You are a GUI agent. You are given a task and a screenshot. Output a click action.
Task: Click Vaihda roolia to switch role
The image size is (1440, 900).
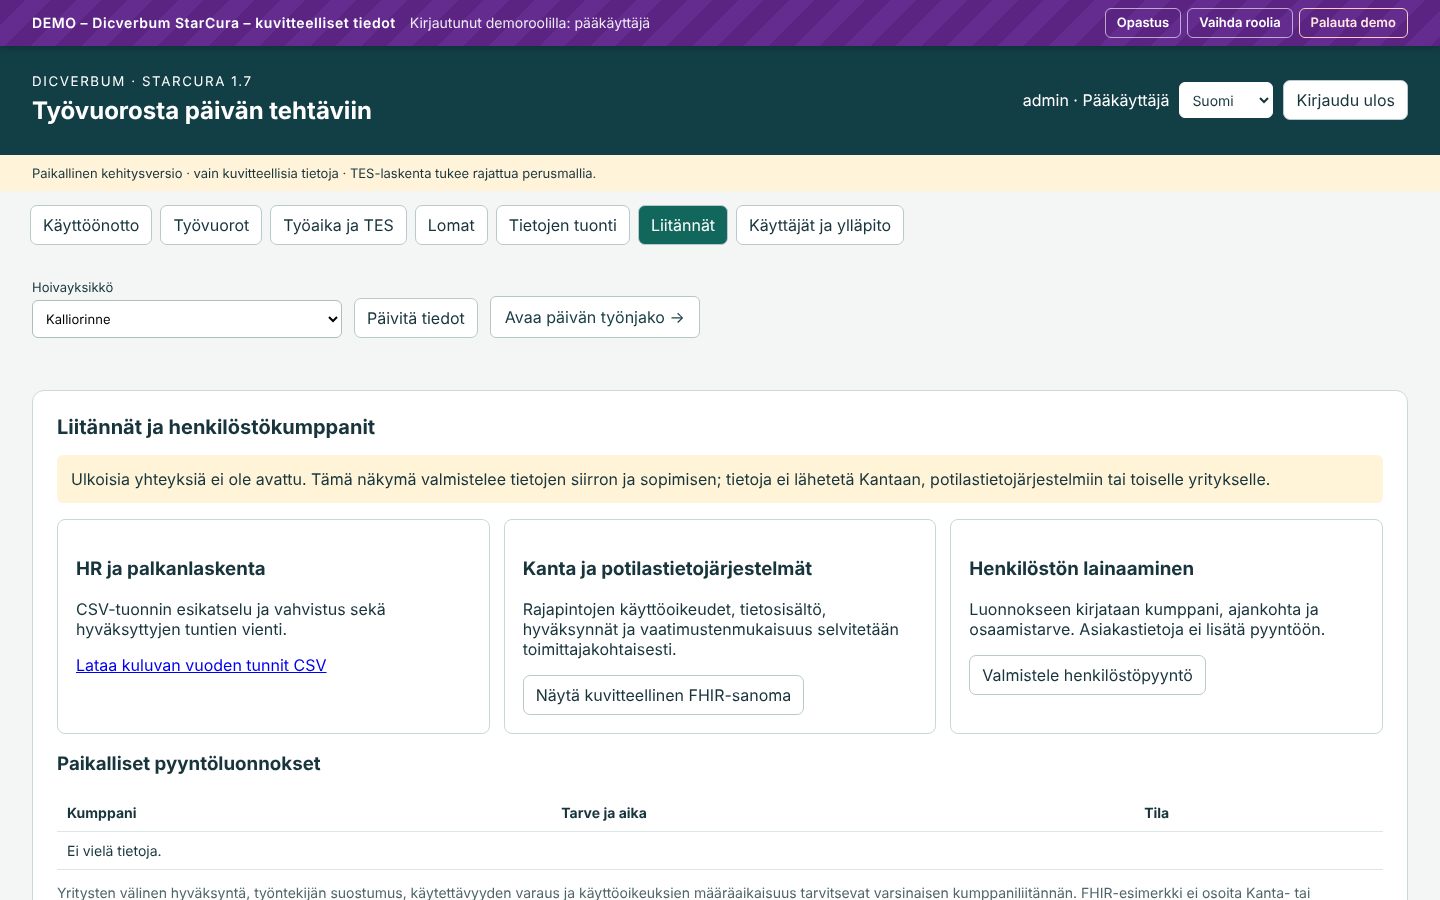[x=1239, y=23]
